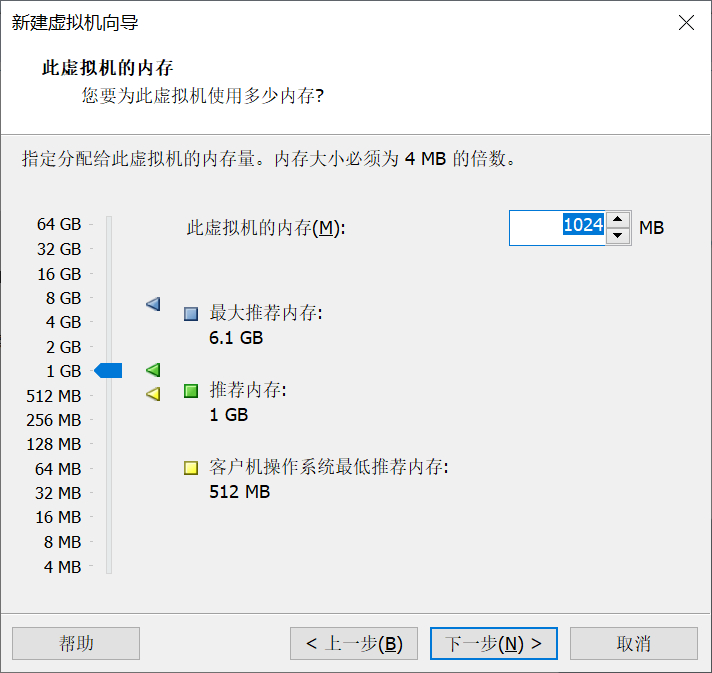The width and height of the screenshot is (712, 673).
Task: Click the yellow minimum recommended memory arrow marker
Action: pos(153,394)
